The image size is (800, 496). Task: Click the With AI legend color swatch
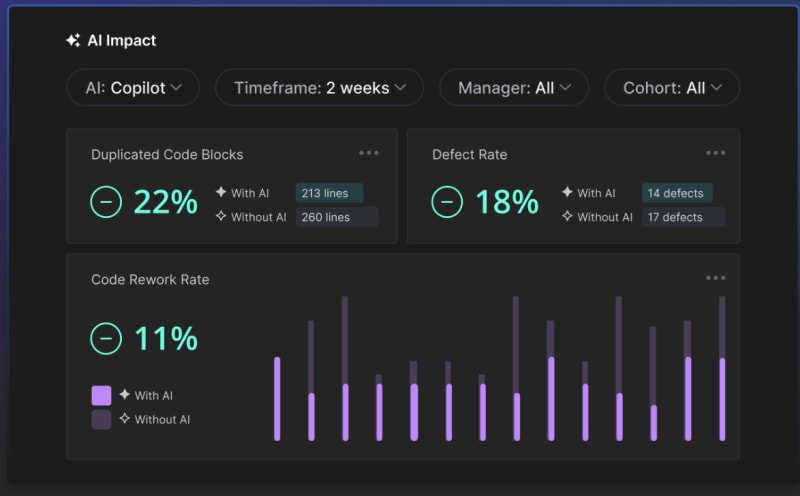(101, 395)
